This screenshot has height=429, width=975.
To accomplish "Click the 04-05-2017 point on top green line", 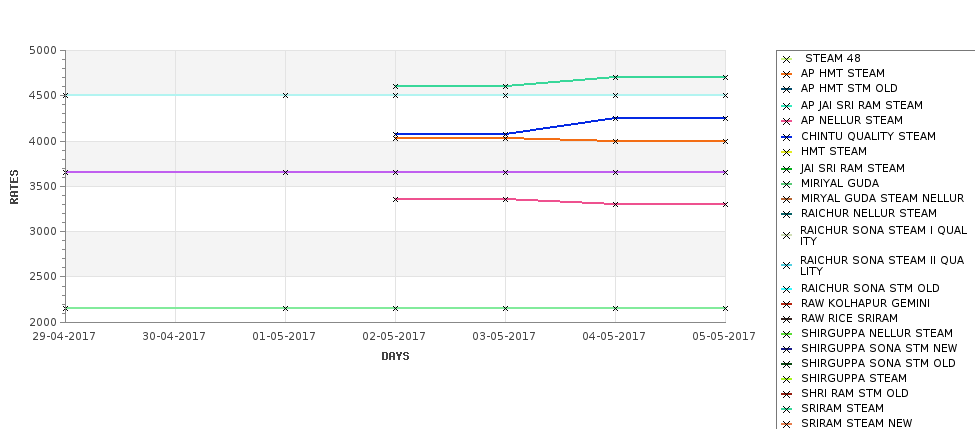I will tap(616, 77).
